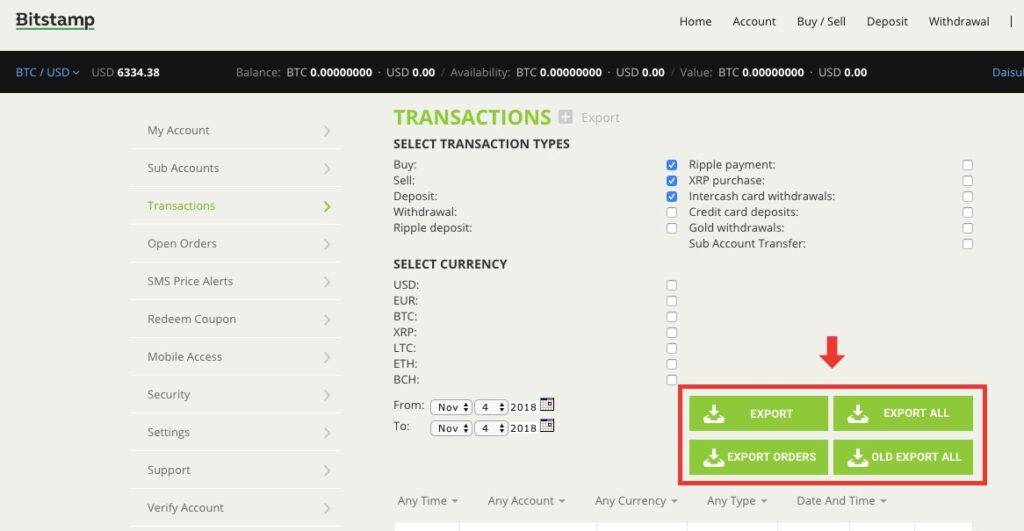Open the BTC / USD pair dropdown
Image resolution: width=1024 pixels, height=531 pixels.
click(x=47, y=72)
